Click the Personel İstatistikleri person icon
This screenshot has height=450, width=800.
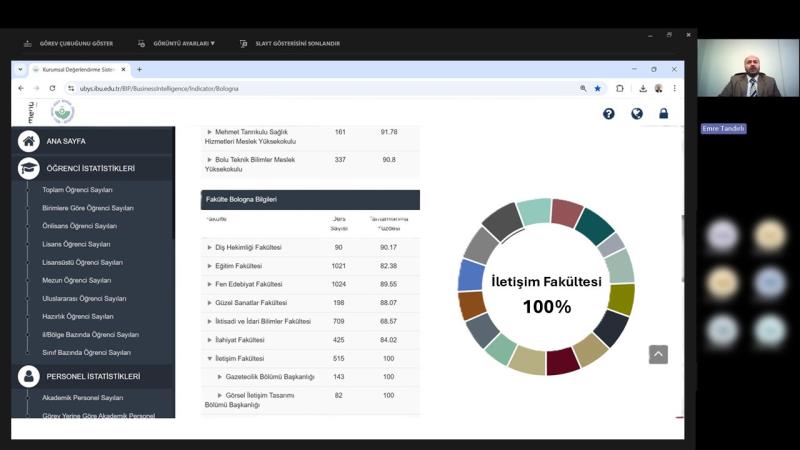pyautogui.click(x=29, y=376)
